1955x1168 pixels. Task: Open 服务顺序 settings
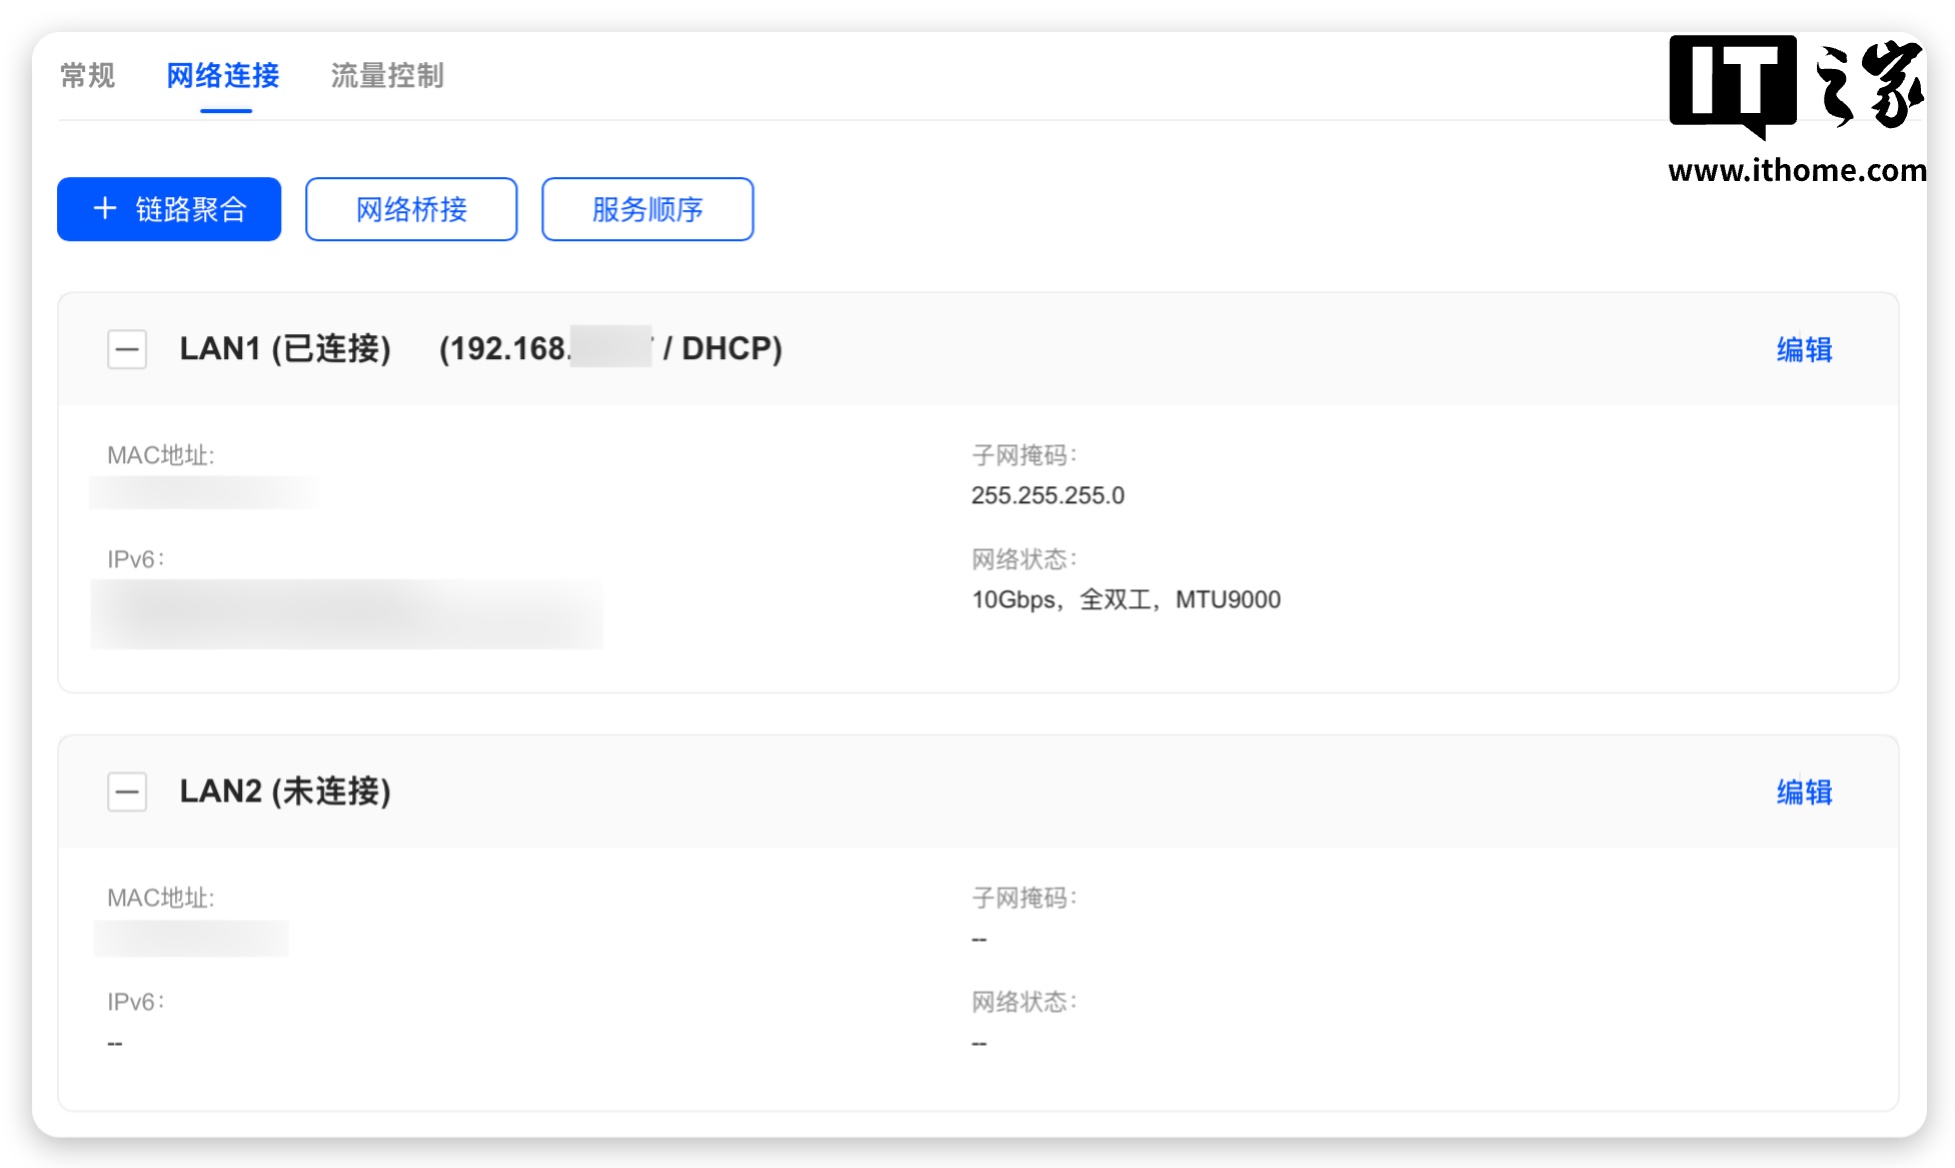[x=647, y=209]
